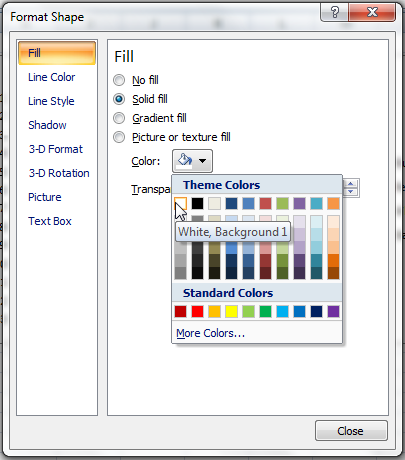Select the No fill radio button
Screen dimensions: 405x460
point(119,80)
